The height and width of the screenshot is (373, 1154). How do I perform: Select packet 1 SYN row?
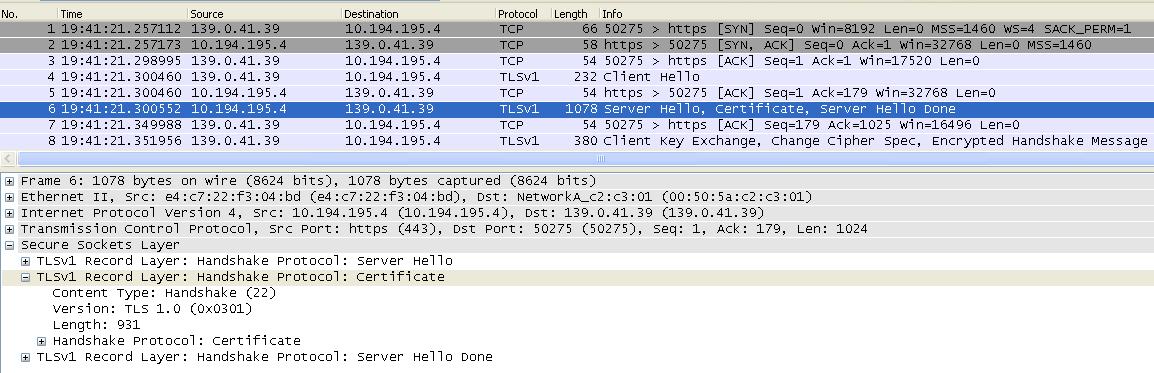[x=577, y=29]
